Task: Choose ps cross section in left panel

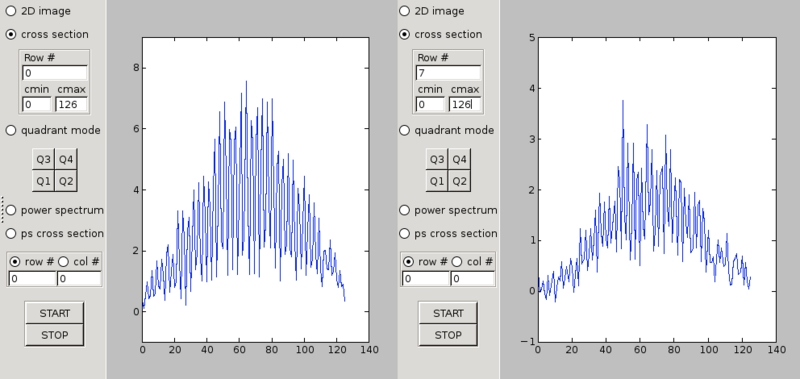Action: pyautogui.click(x=11, y=233)
